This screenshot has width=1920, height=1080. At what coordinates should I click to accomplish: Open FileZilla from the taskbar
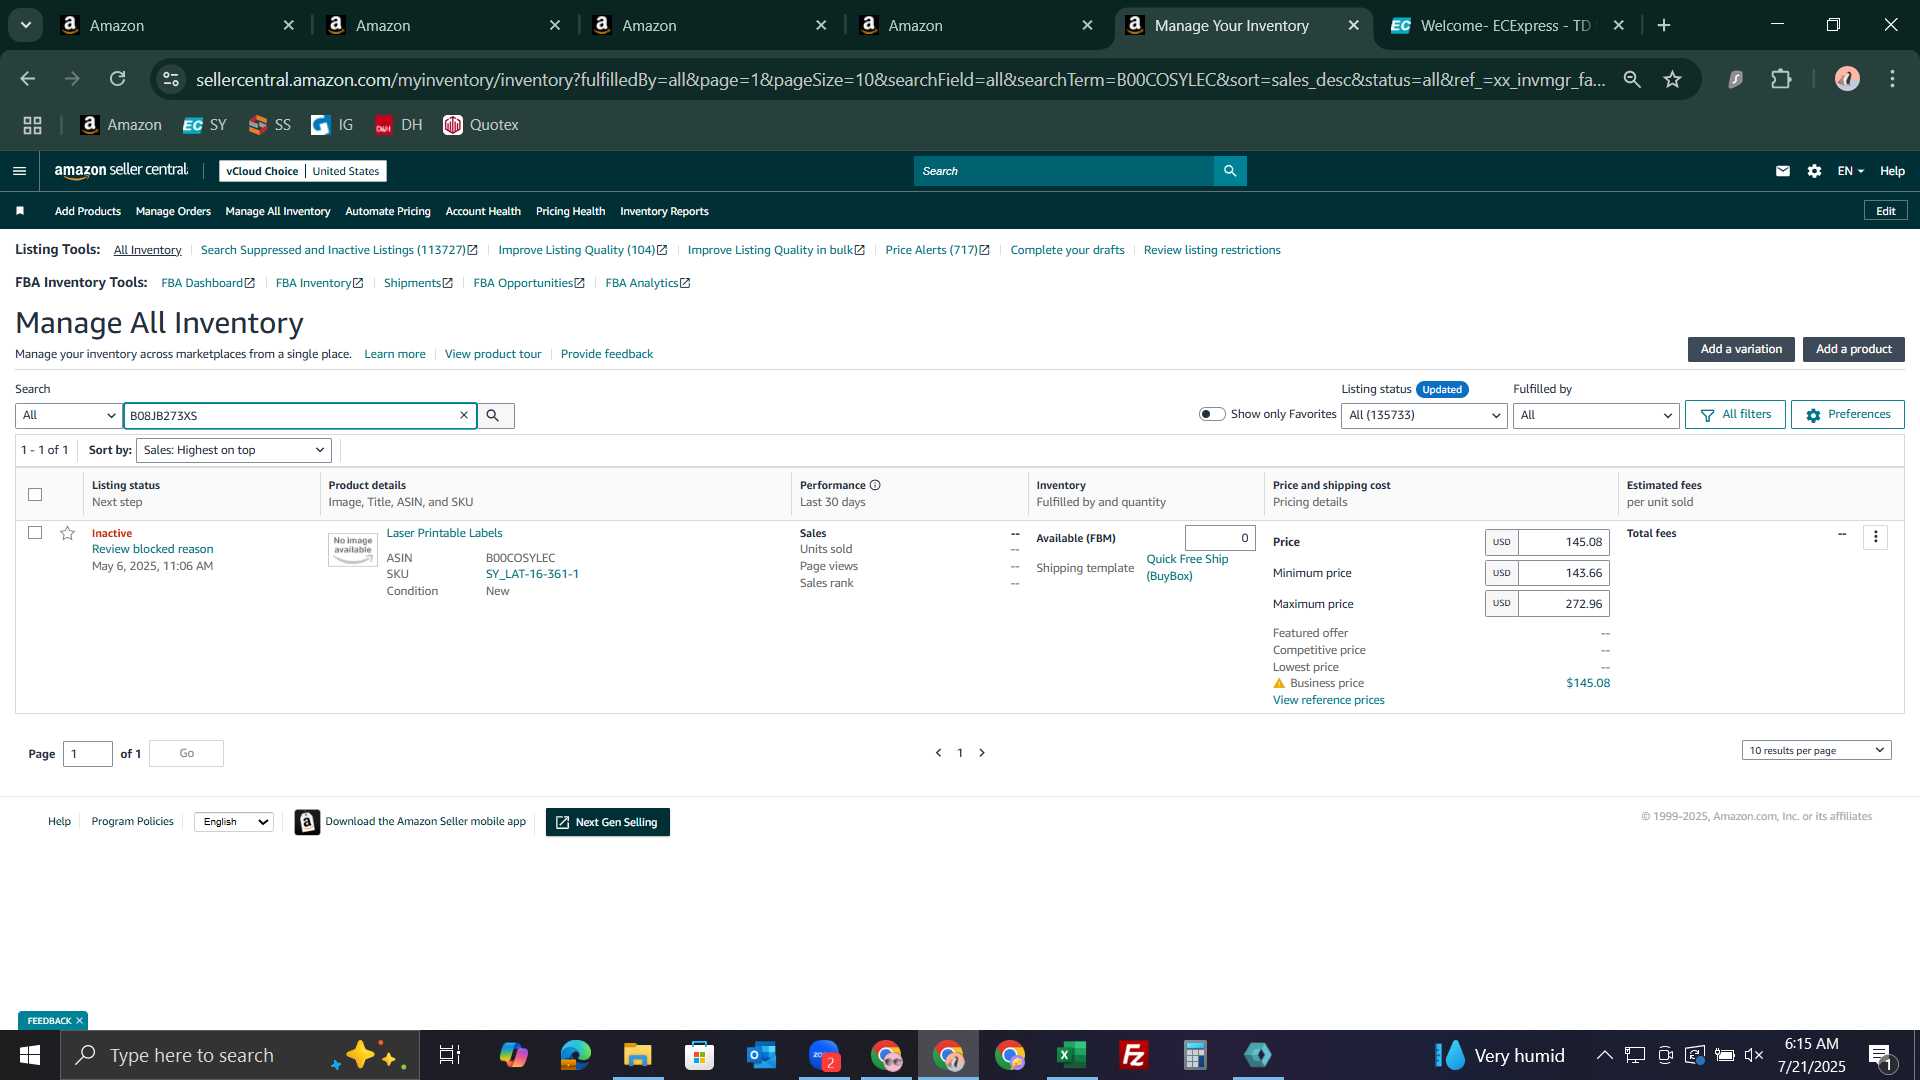(1133, 1055)
